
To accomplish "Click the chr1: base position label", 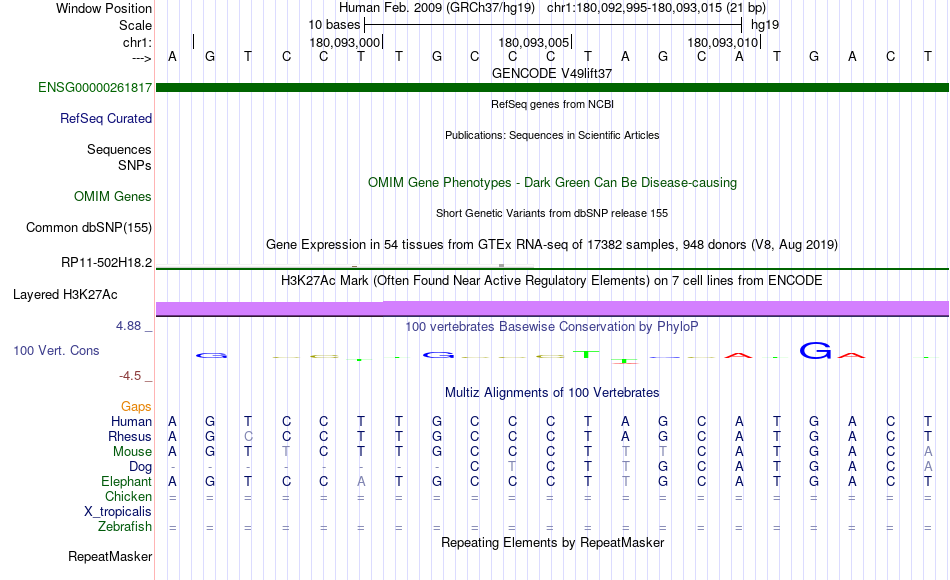I will 137,42.
